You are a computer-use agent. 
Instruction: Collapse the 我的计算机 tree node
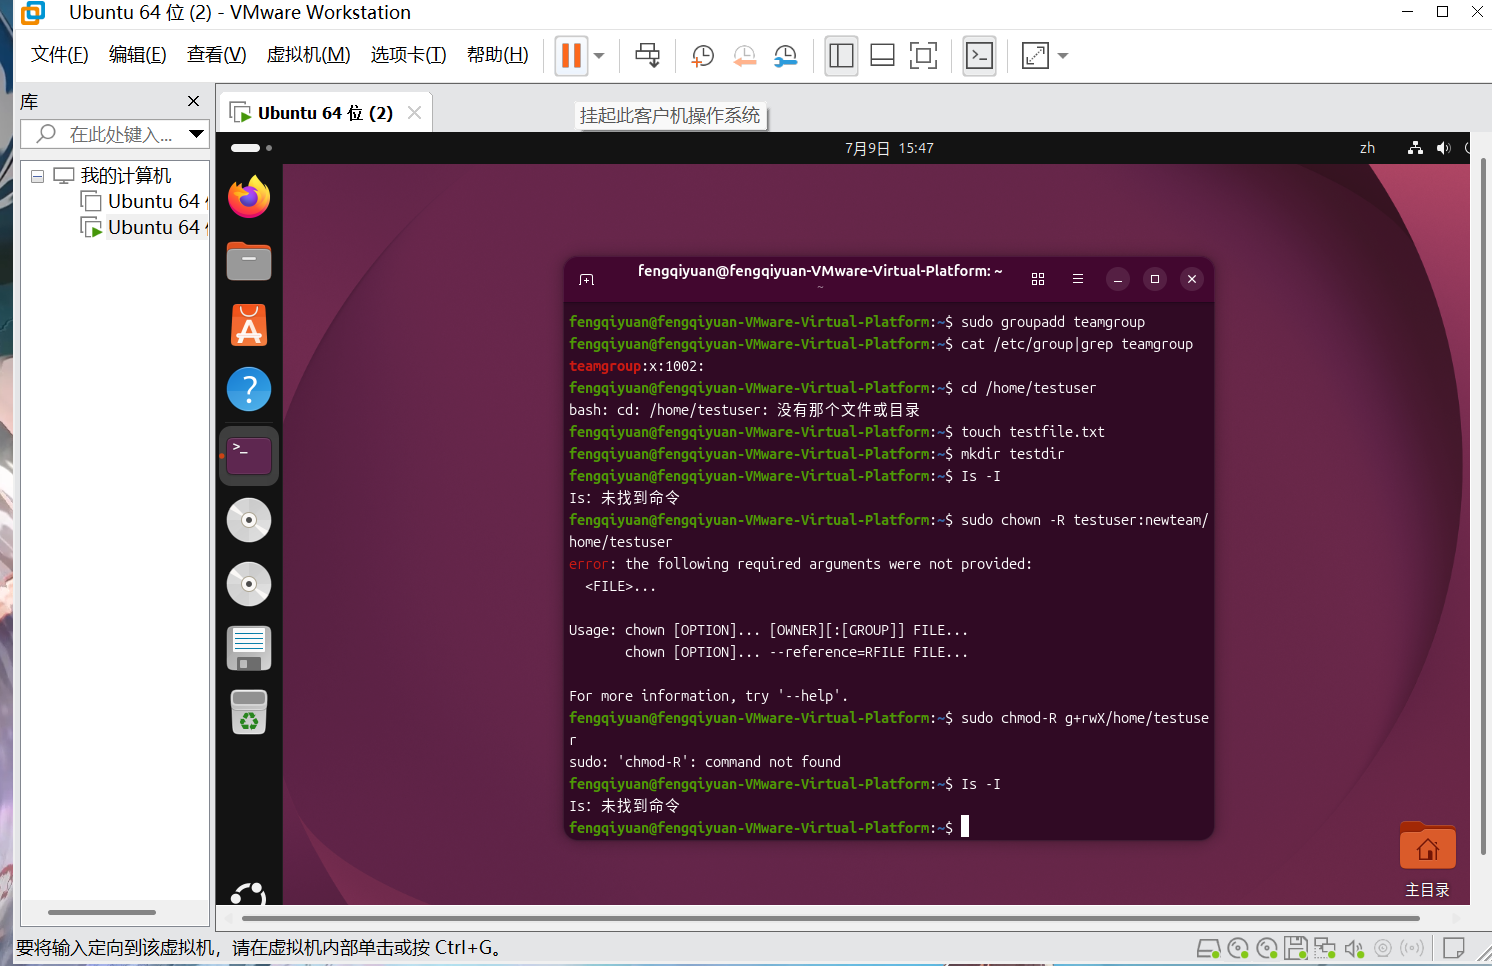(37, 176)
